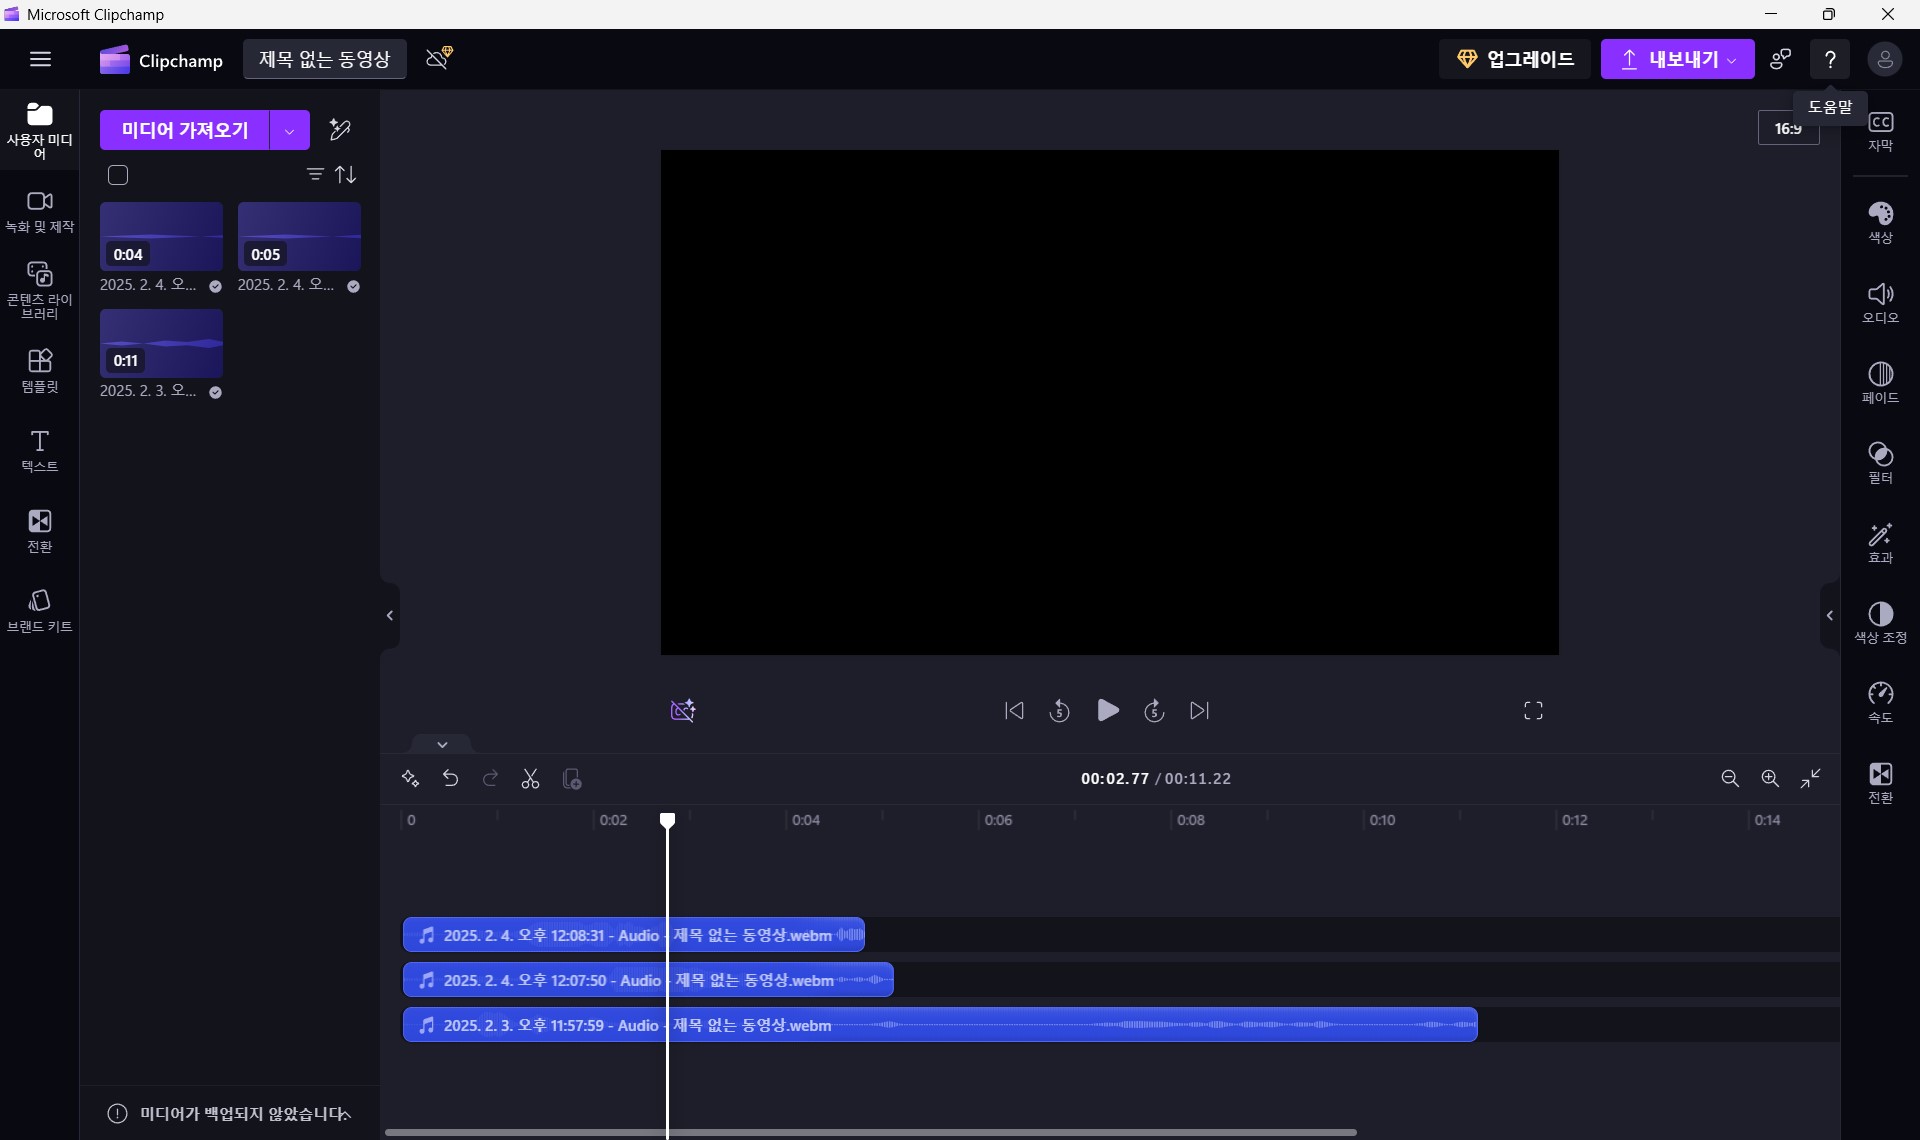Click the timeline horizontal scrollbar
1920x1140 pixels.
(870, 1133)
